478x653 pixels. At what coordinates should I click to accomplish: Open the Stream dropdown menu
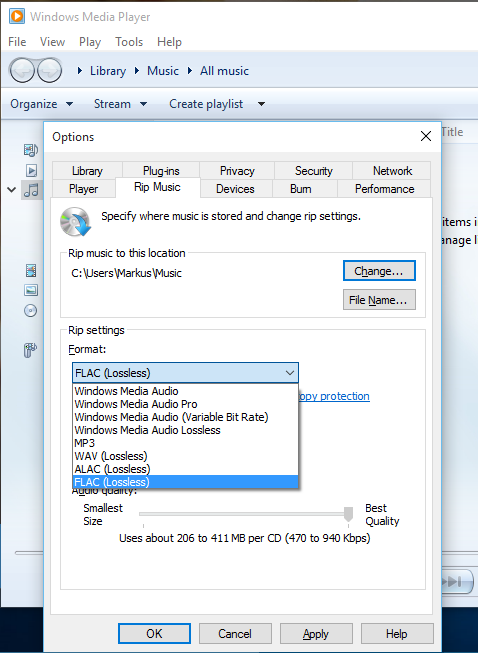point(120,104)
